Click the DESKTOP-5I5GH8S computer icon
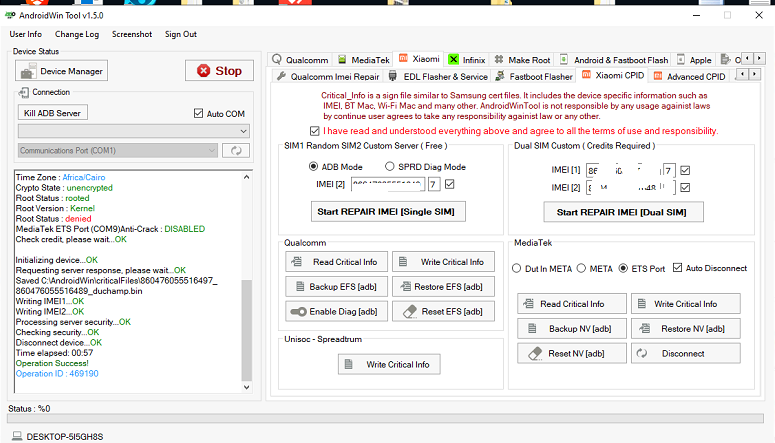The image size is (775, 443). (x=17, y=436)
